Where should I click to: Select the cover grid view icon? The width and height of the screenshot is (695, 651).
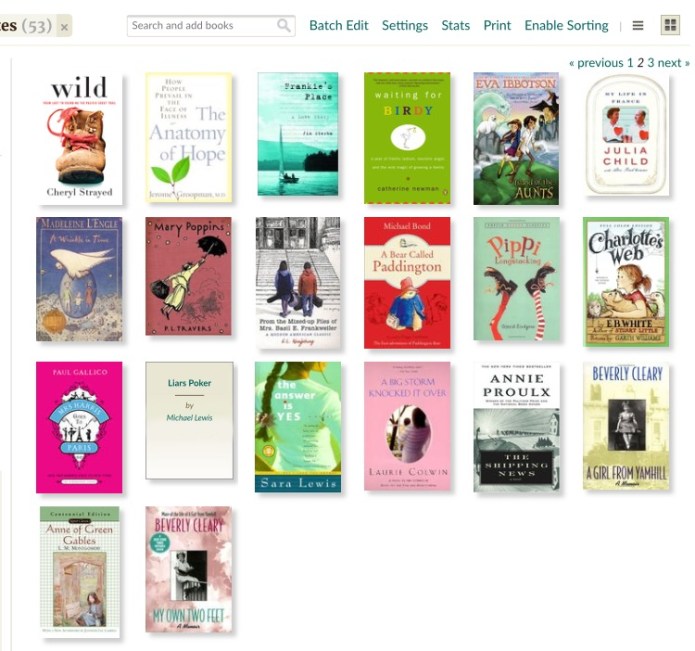coord(670,25)
